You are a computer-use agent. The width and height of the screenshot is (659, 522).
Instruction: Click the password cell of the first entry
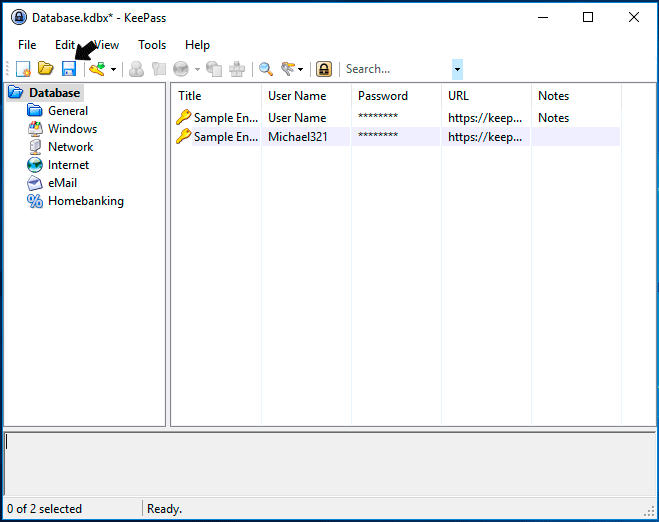click(x=396, y=118)
